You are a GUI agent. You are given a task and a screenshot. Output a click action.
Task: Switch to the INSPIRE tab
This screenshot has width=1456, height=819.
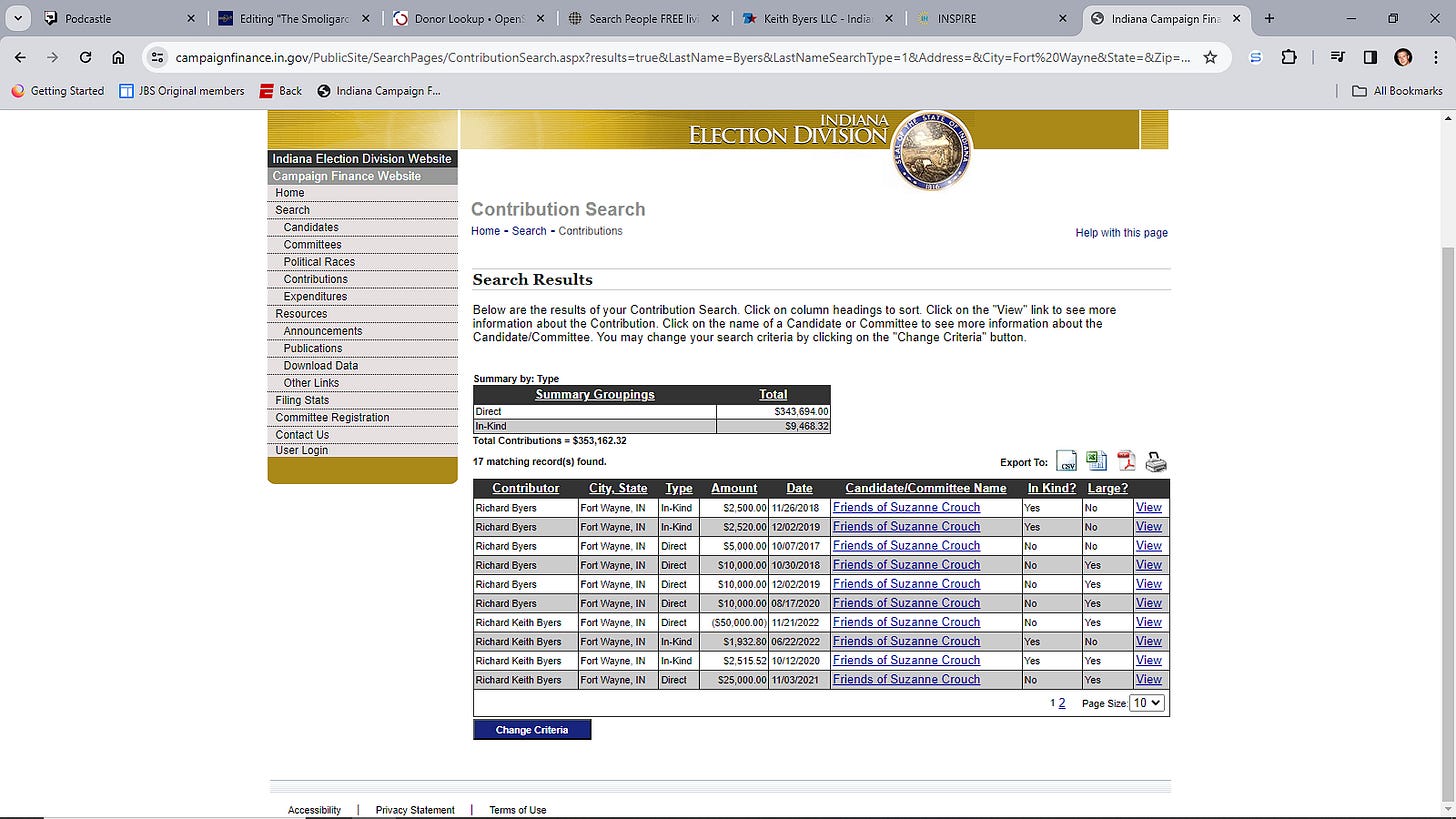click(x=991, y=18)
